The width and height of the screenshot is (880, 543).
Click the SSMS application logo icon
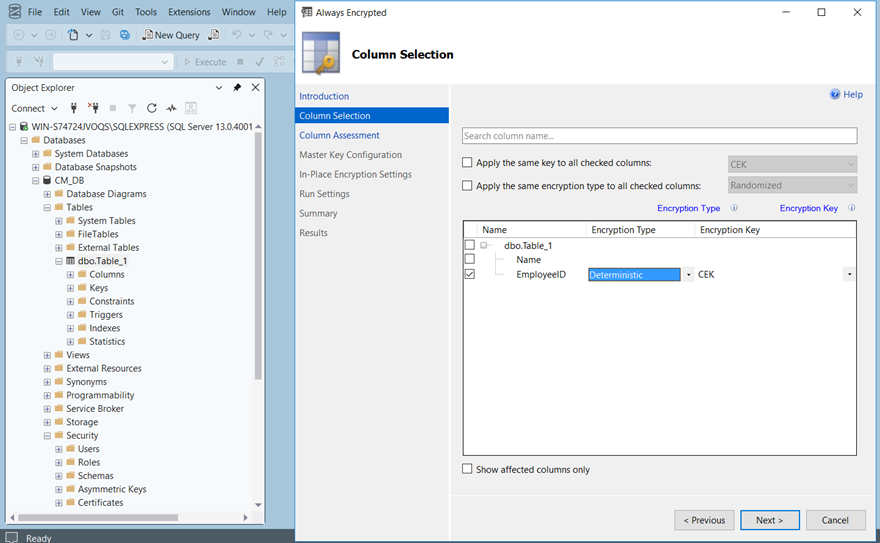tap(15, 11)
